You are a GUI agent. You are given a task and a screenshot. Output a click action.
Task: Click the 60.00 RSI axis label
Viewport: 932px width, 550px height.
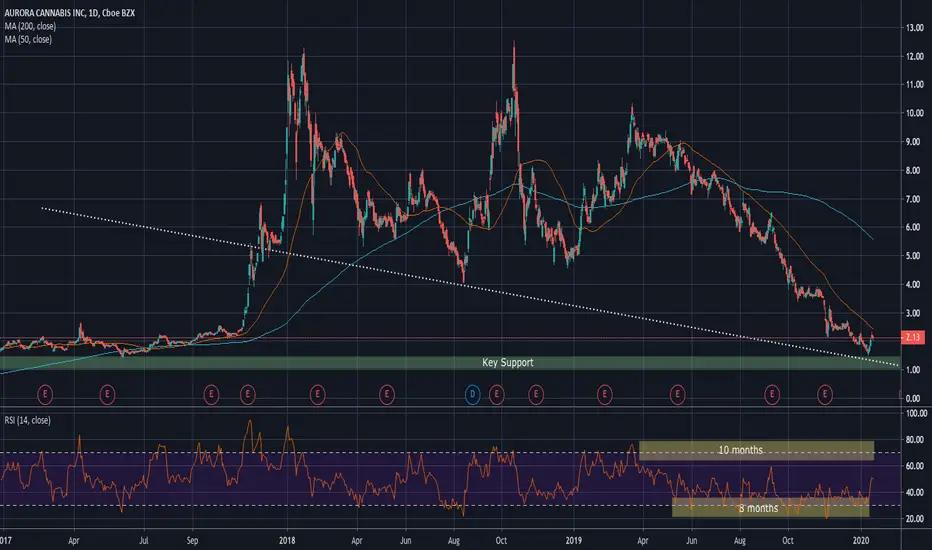[915, 466]
